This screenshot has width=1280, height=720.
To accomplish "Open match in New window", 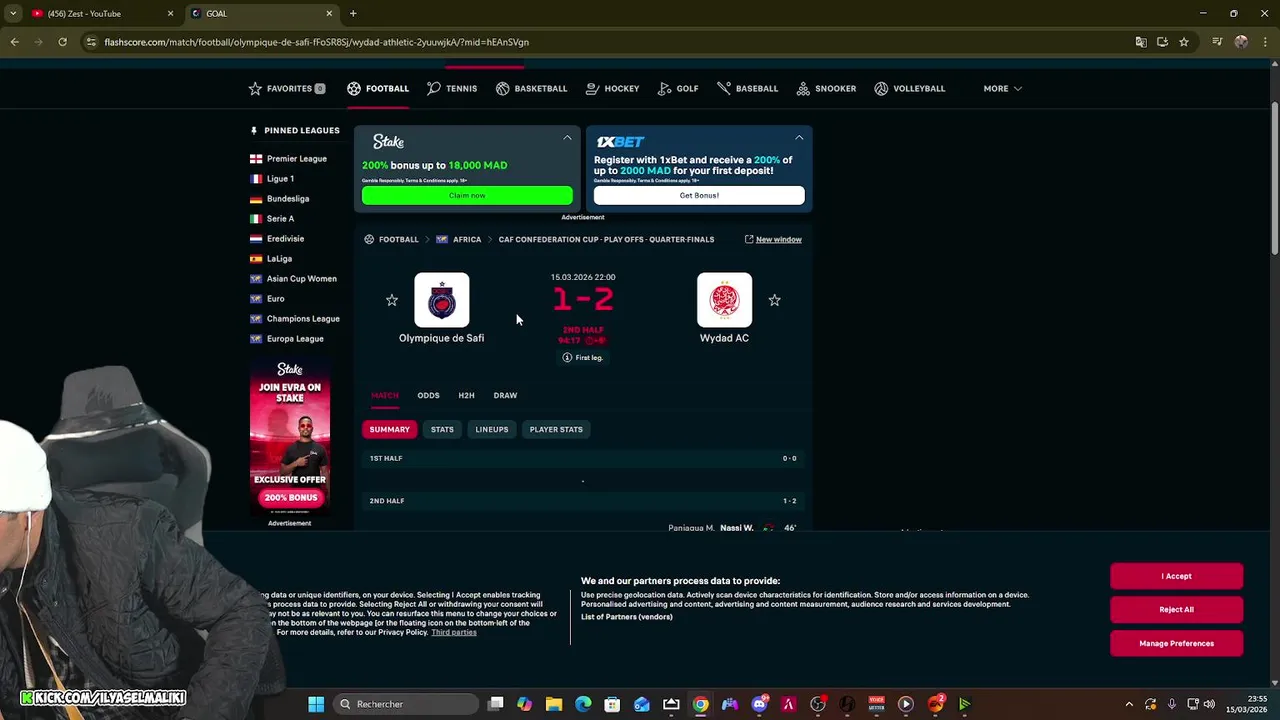I will pos(773,240).
